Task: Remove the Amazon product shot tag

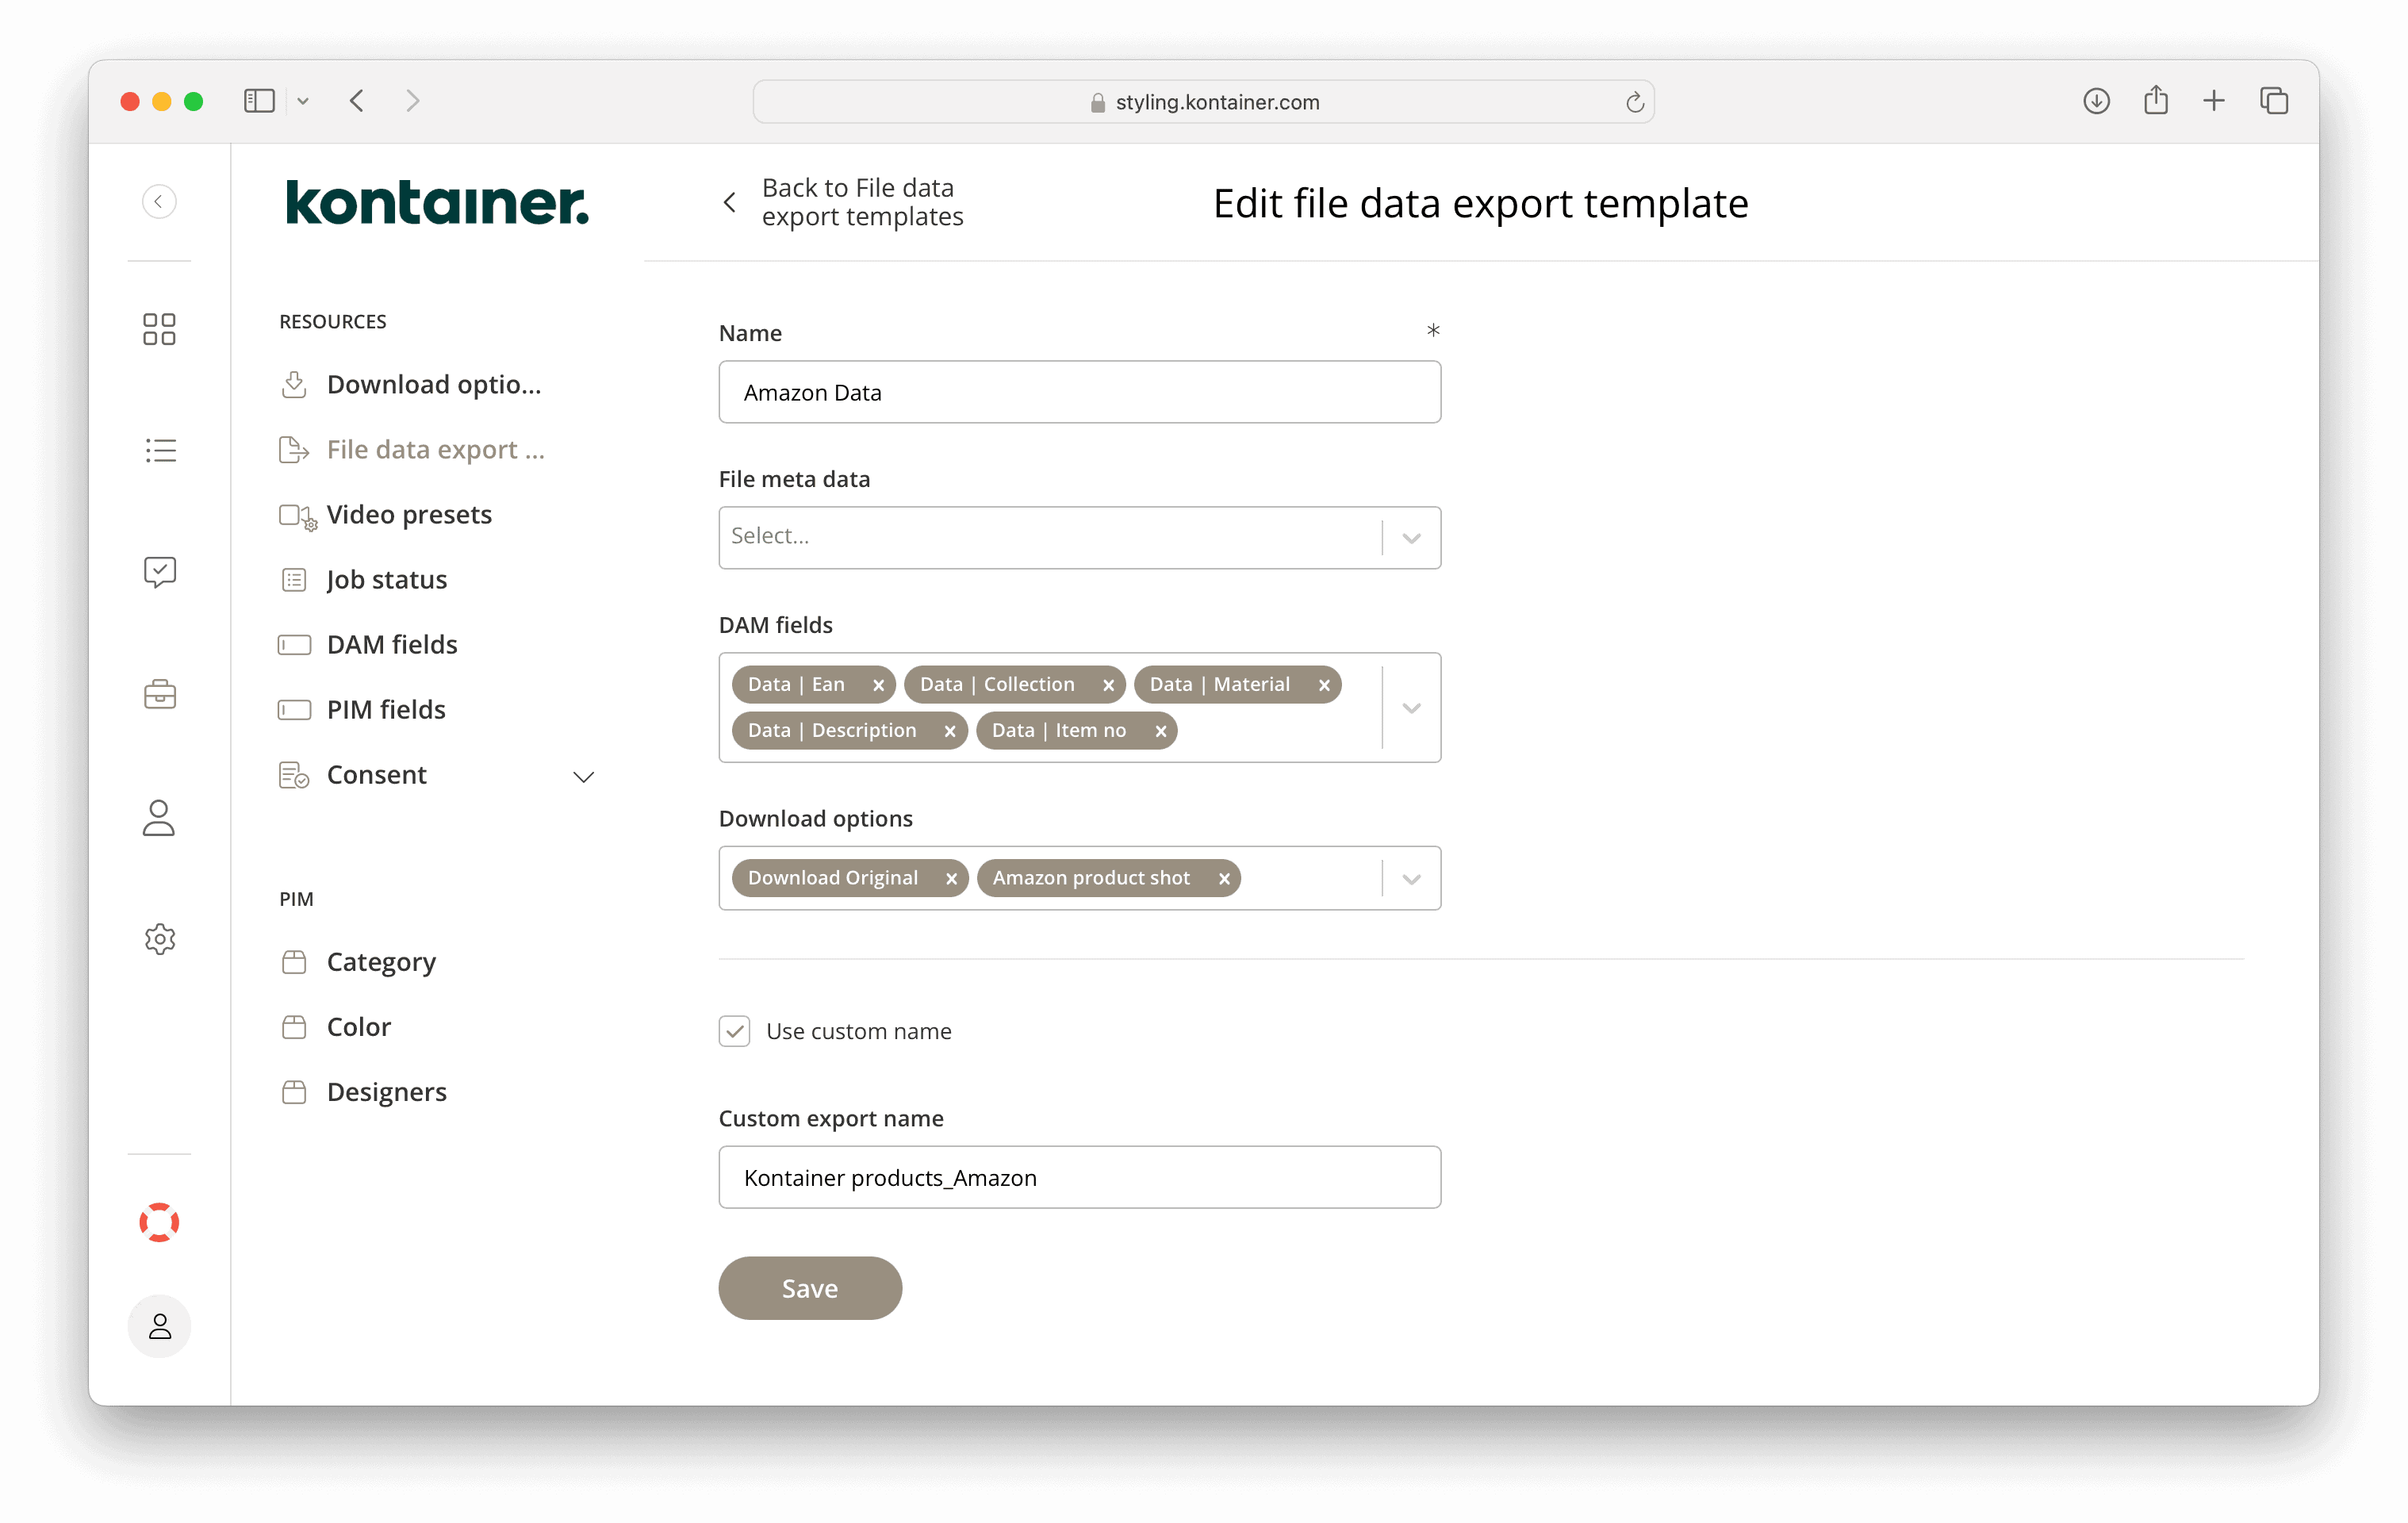Action: (x=1224, y=878)
